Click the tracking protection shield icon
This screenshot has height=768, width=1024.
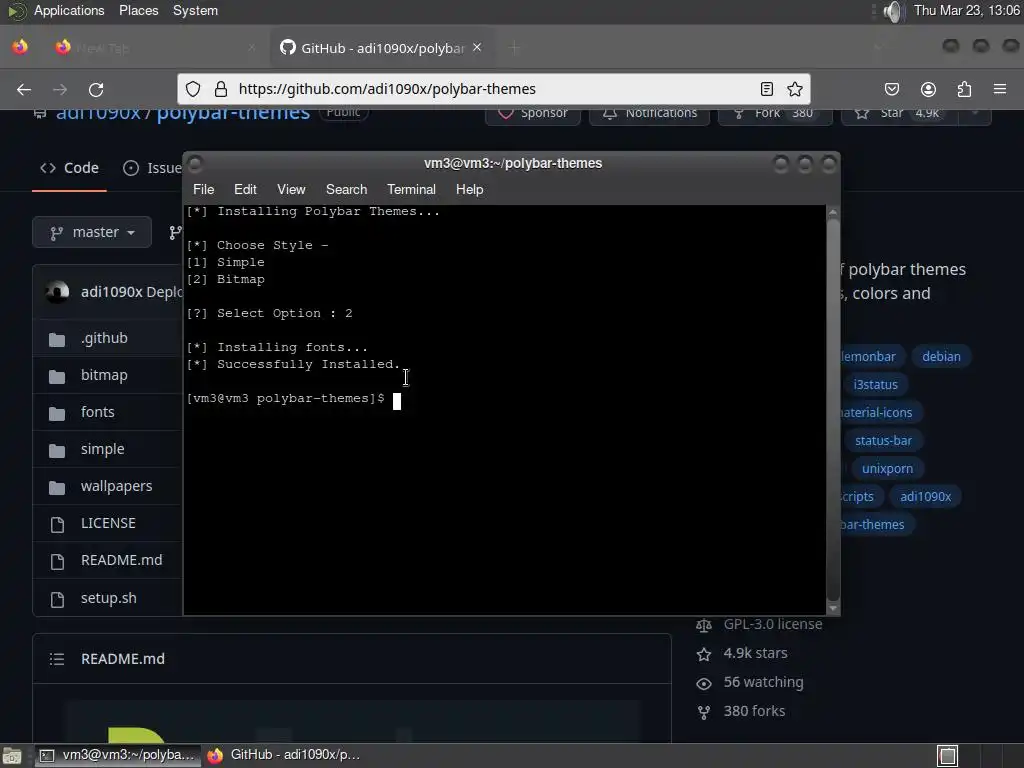[x=193, y=89]
